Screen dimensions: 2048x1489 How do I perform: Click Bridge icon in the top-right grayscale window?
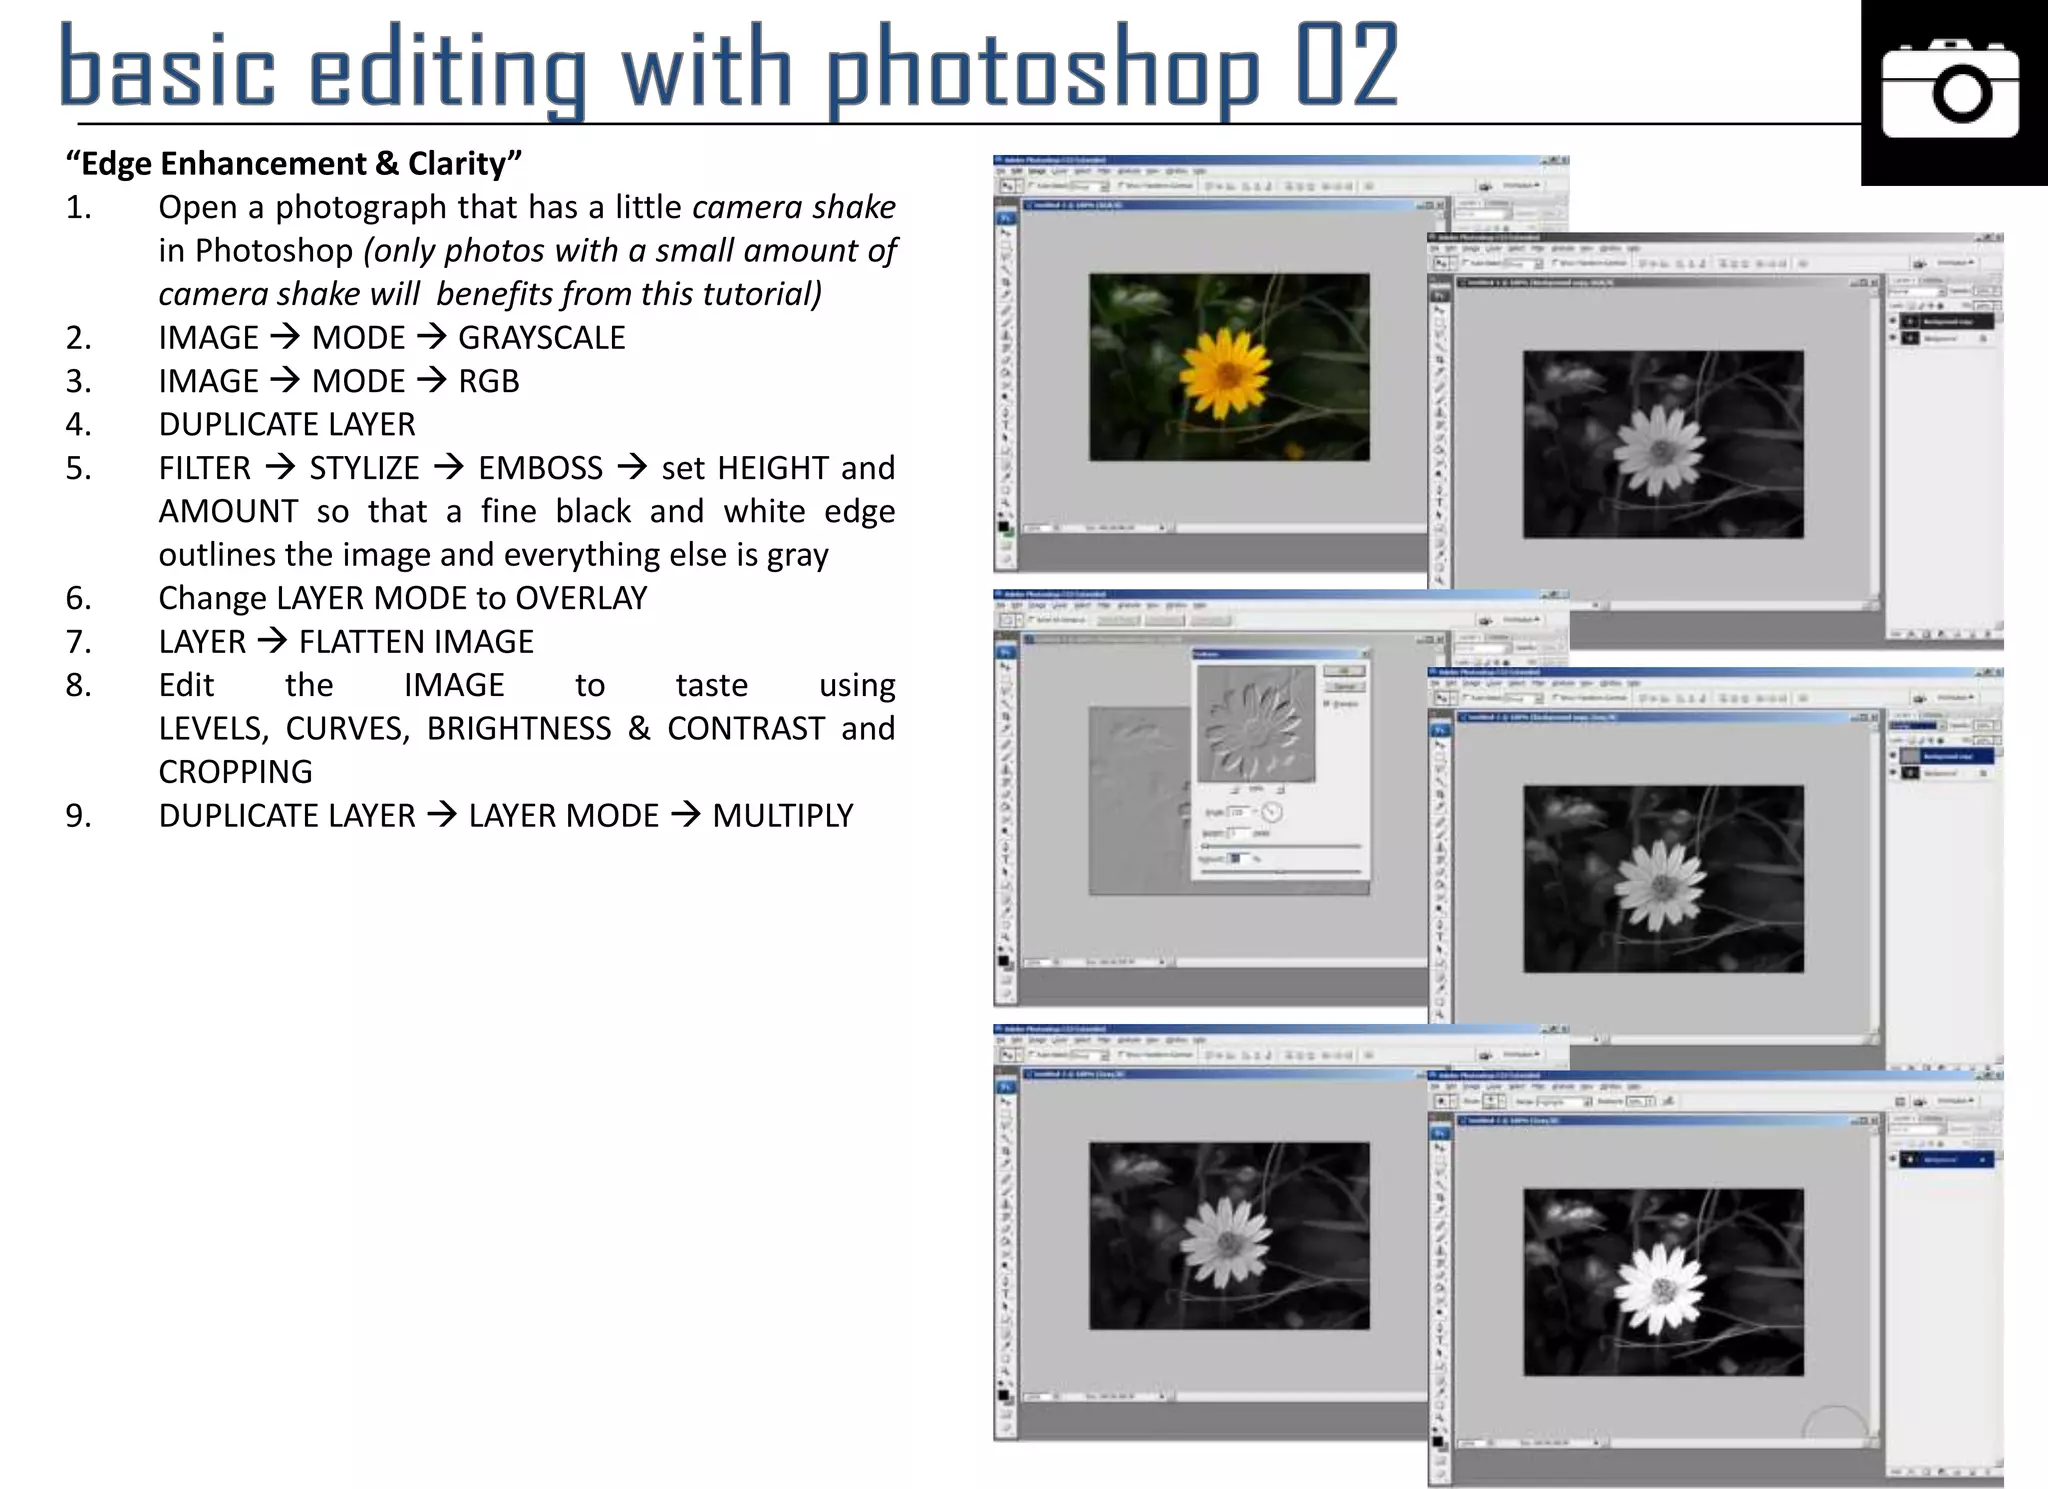click(1920, 264)
